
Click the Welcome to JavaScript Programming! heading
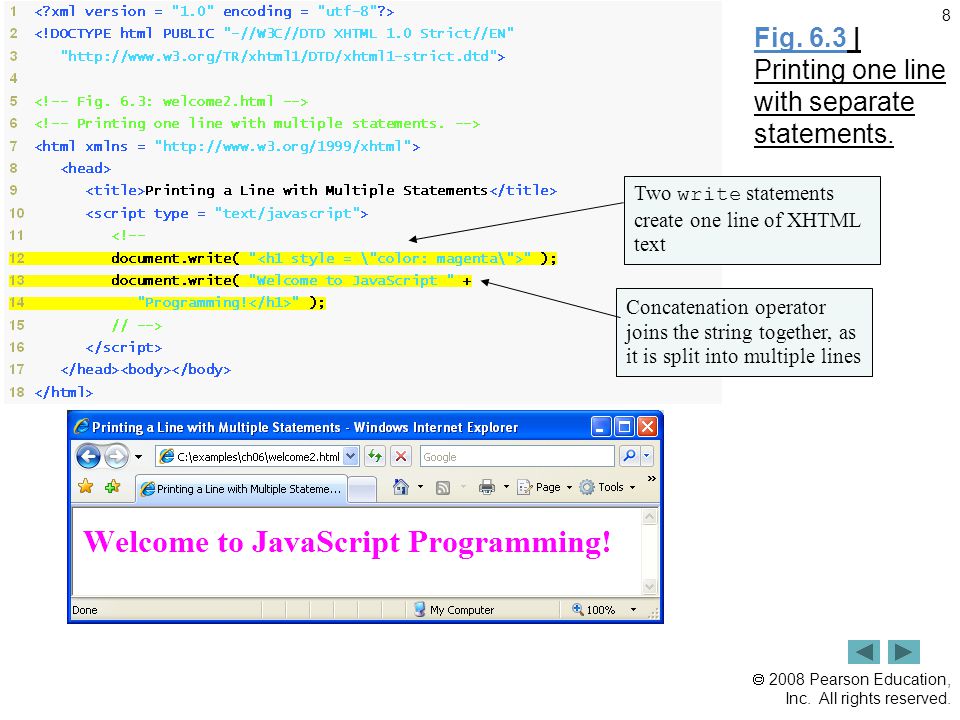347,542
